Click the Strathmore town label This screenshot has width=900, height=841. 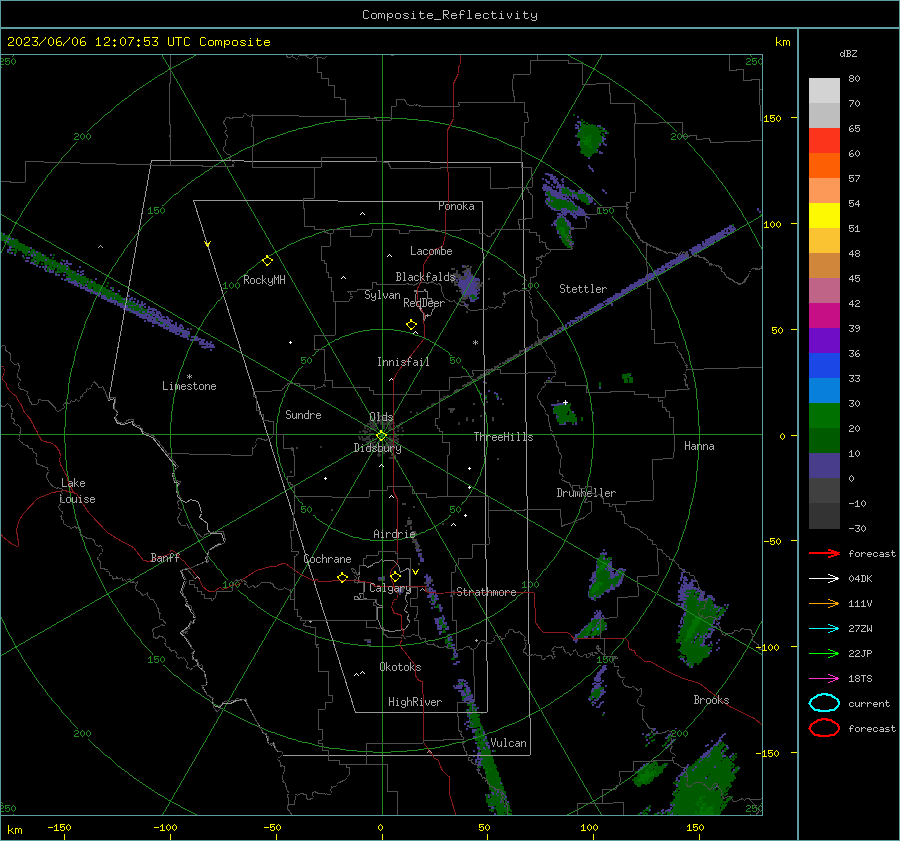pos(486,592)
